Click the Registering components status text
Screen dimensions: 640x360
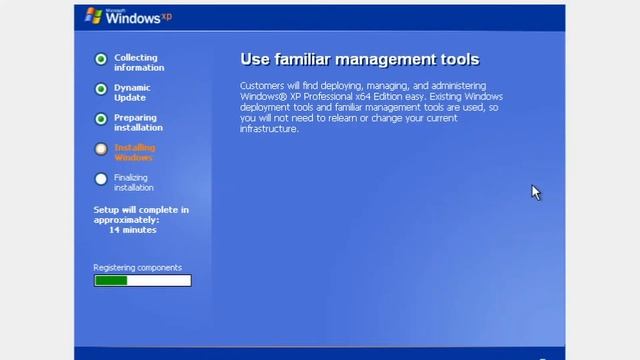point(138,268)
